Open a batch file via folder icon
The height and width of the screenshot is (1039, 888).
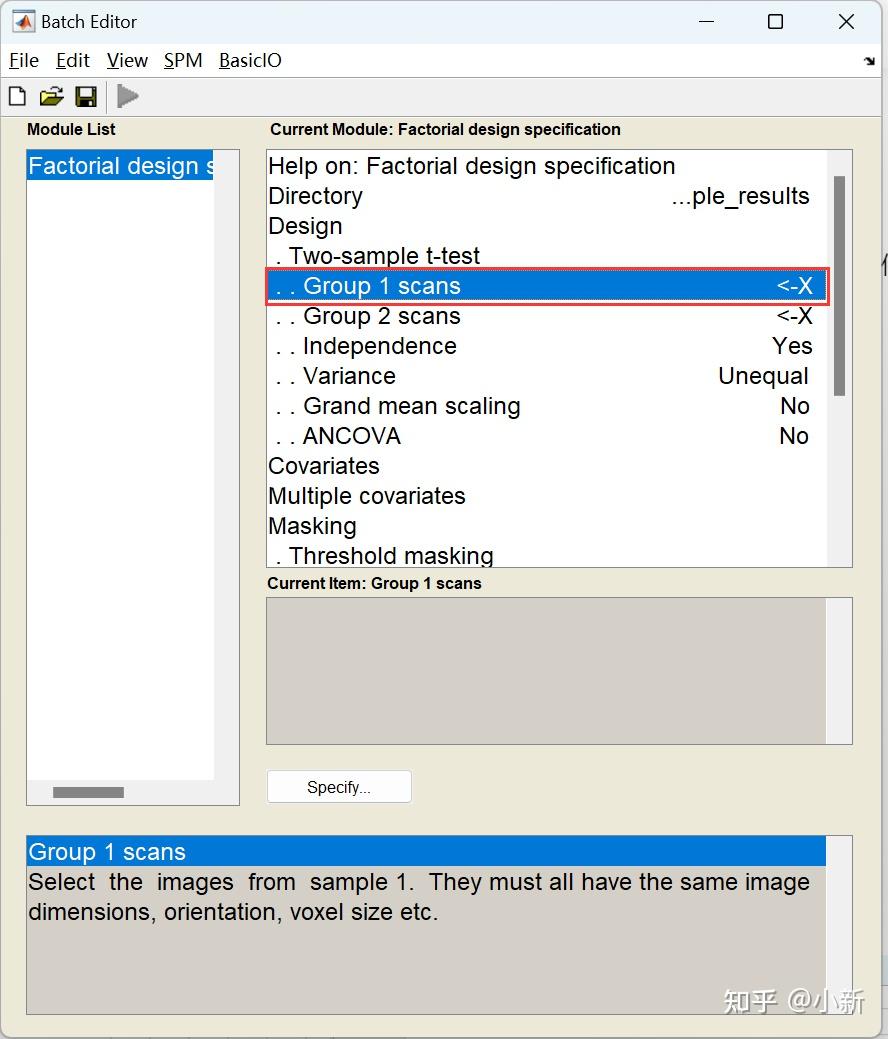point(51,96)
